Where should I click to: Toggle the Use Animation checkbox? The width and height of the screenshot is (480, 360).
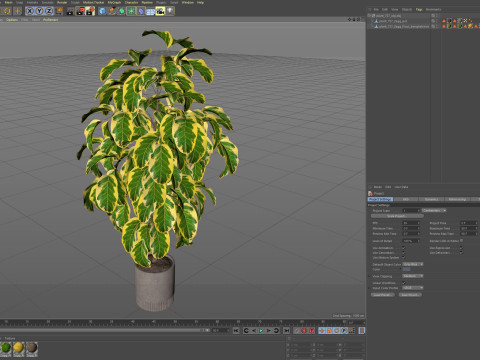click(x=403, y=248)
